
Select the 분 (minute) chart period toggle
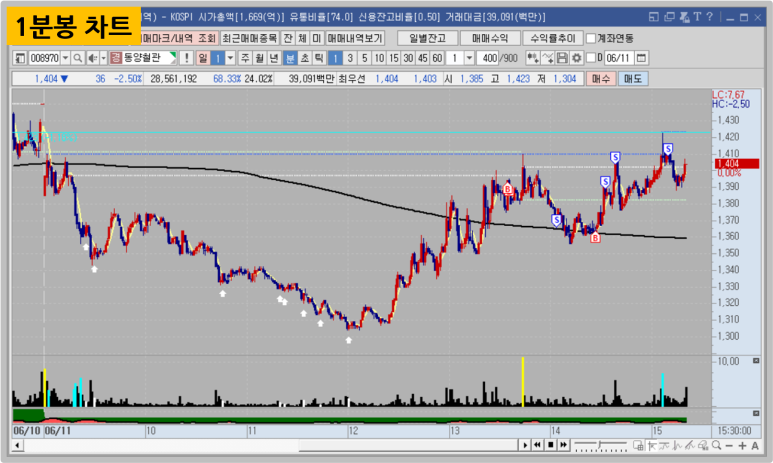[x=290, y=58]
